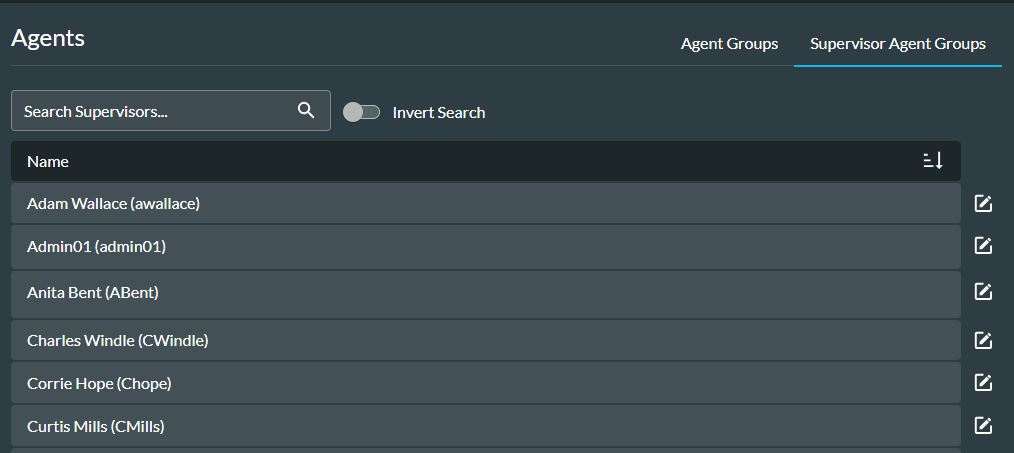Pick the Curtis Mills (CMills) row

[485, 426]
